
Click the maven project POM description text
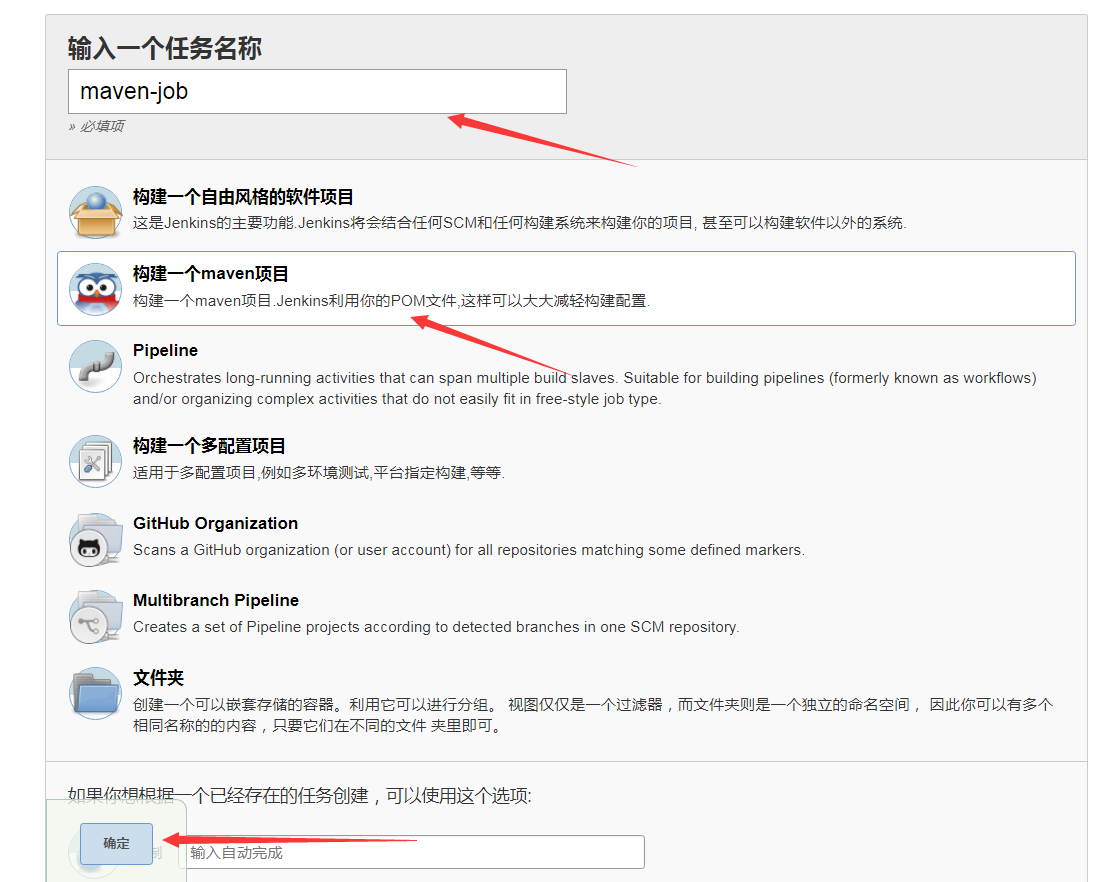(391, 301)
